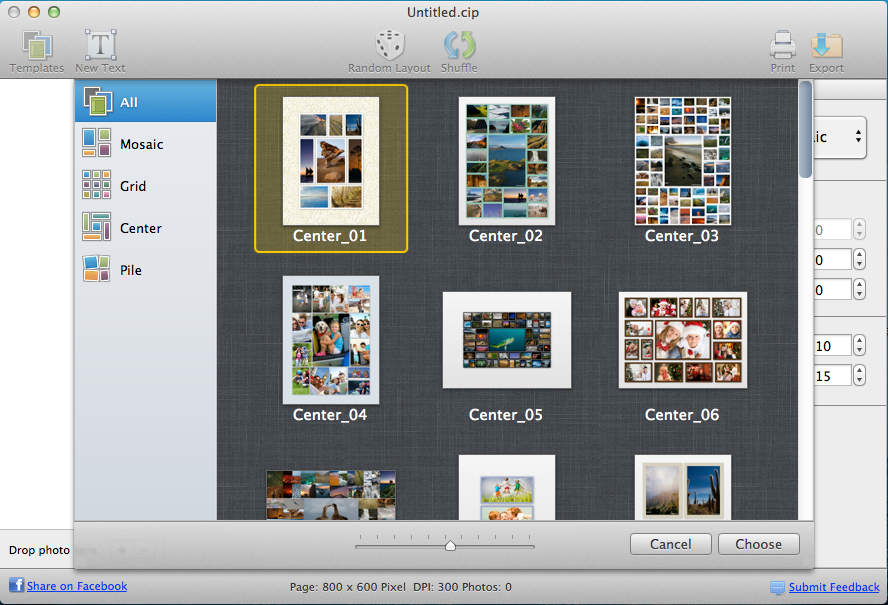Viewport: 888px width, 605px height.
Task: Choose the All category label
Action: 129,103
